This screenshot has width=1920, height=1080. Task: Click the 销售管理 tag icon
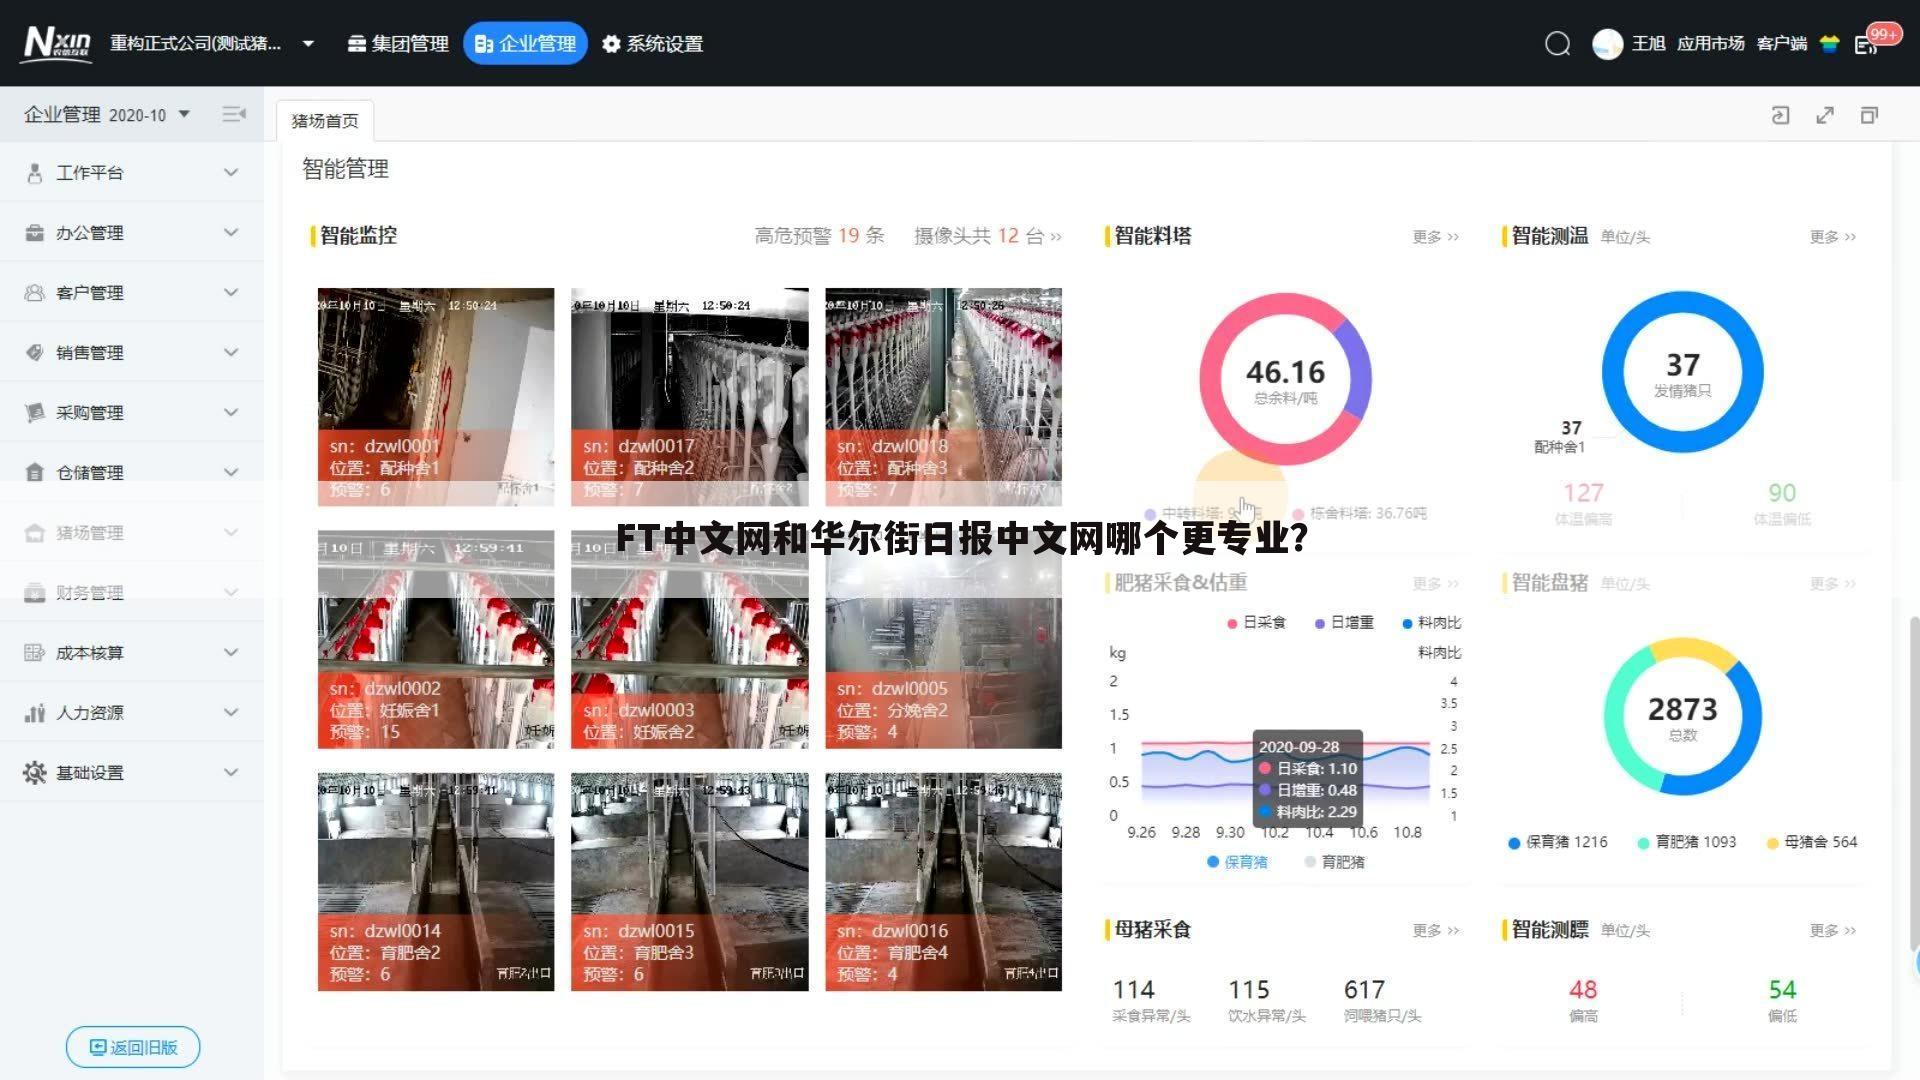pos(35,353)
